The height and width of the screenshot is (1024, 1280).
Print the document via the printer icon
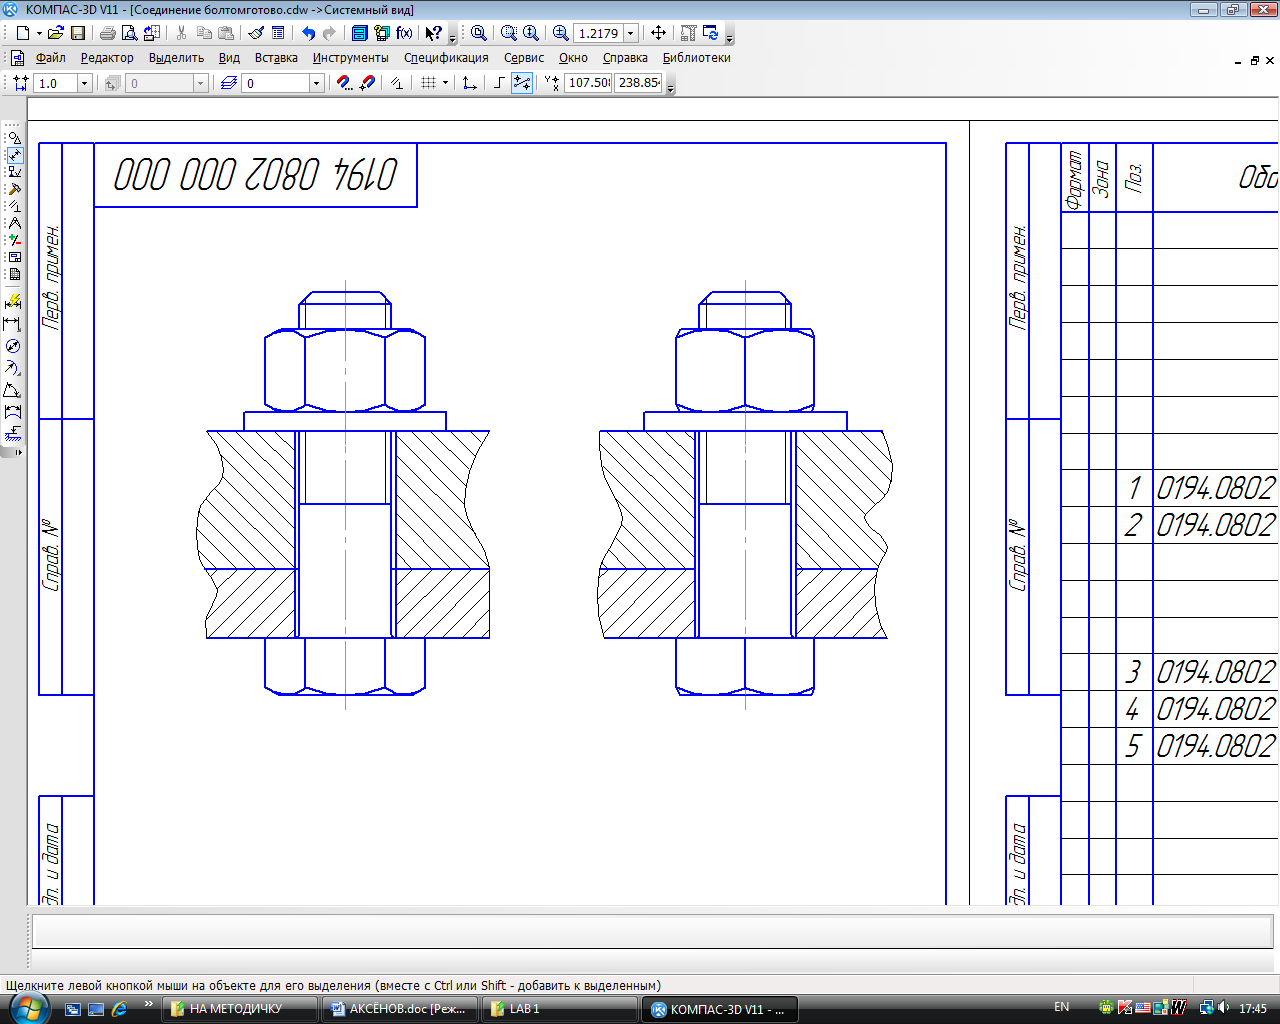click(108, 33)
